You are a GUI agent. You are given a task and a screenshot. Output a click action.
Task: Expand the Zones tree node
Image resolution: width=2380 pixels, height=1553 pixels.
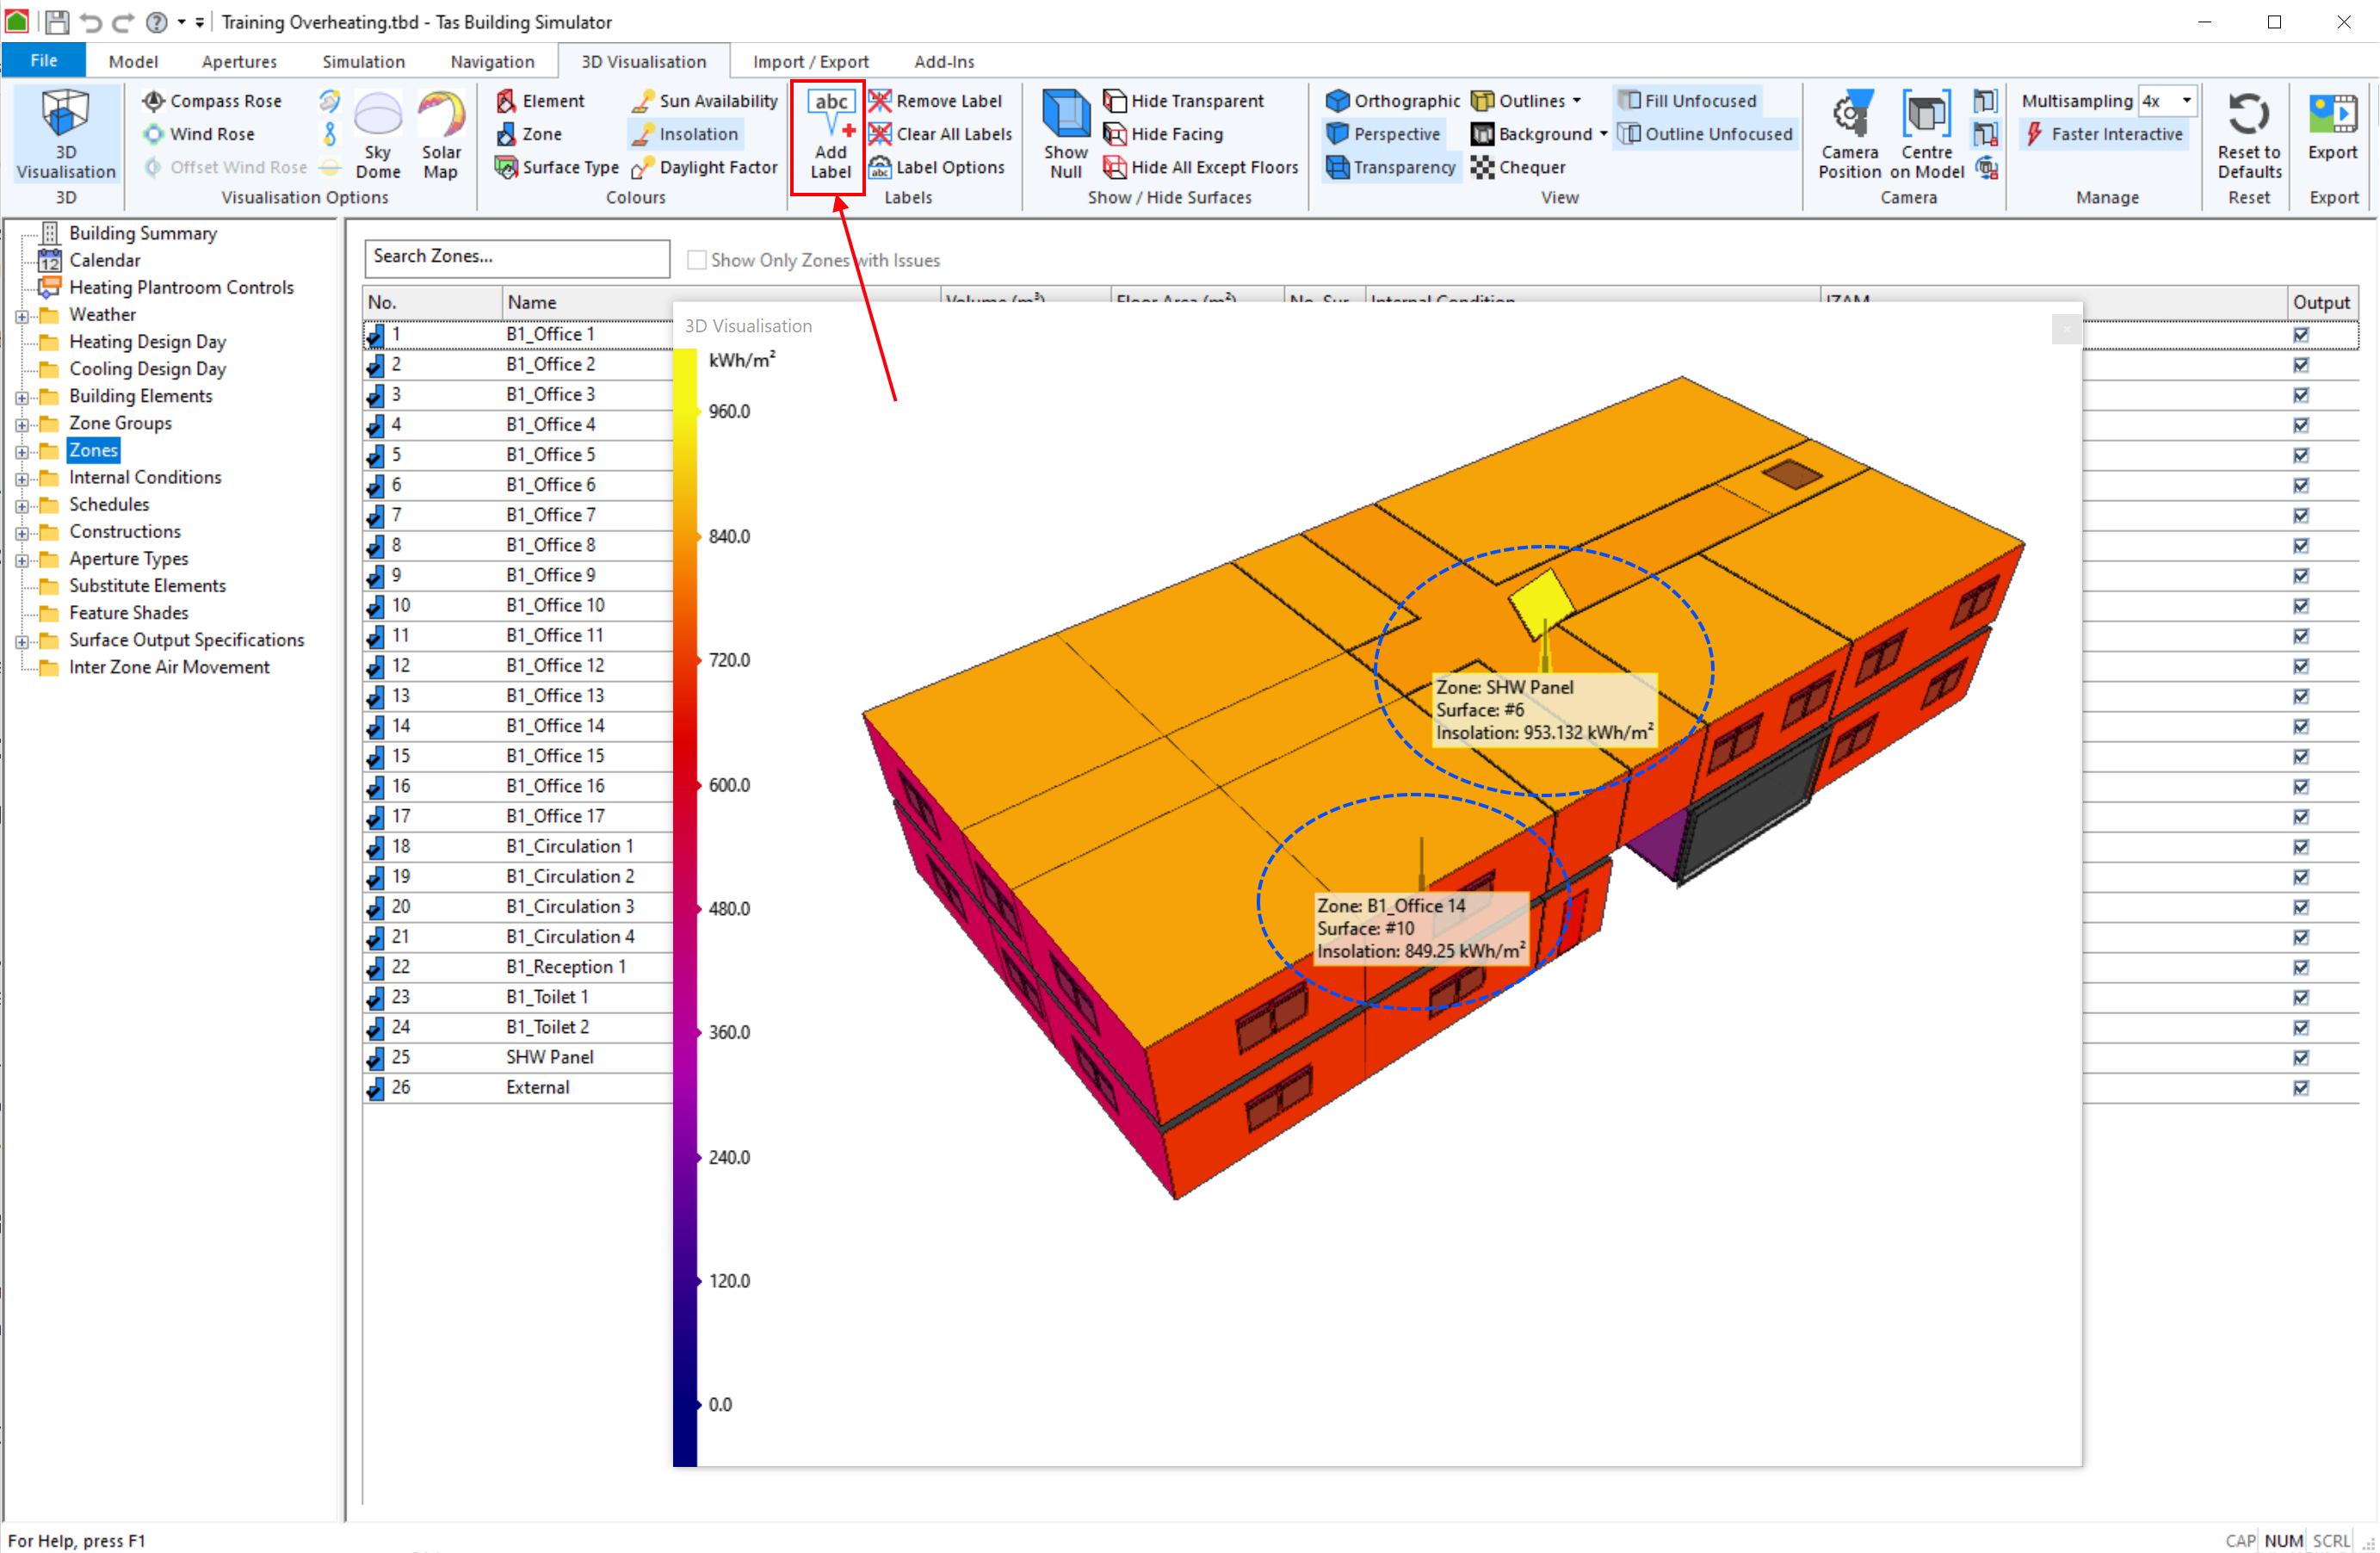tap(22, 452)
